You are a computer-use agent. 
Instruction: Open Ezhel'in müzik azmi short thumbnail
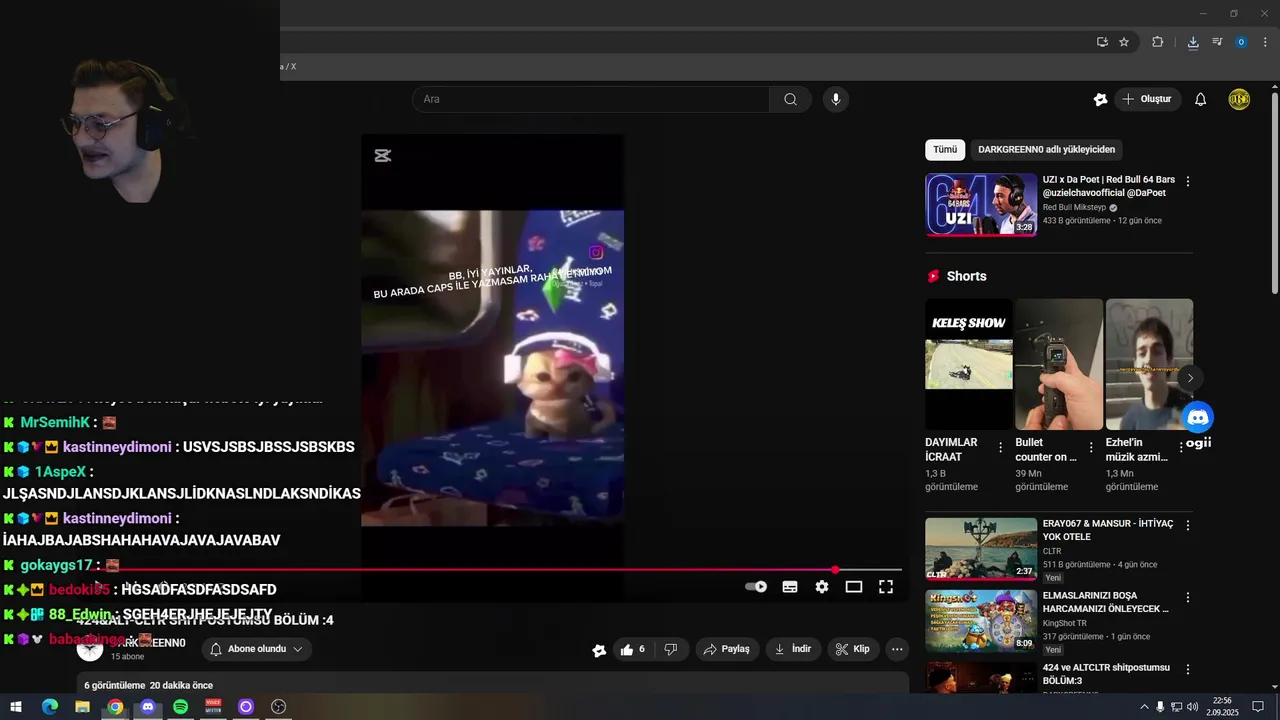(1149, 364)
